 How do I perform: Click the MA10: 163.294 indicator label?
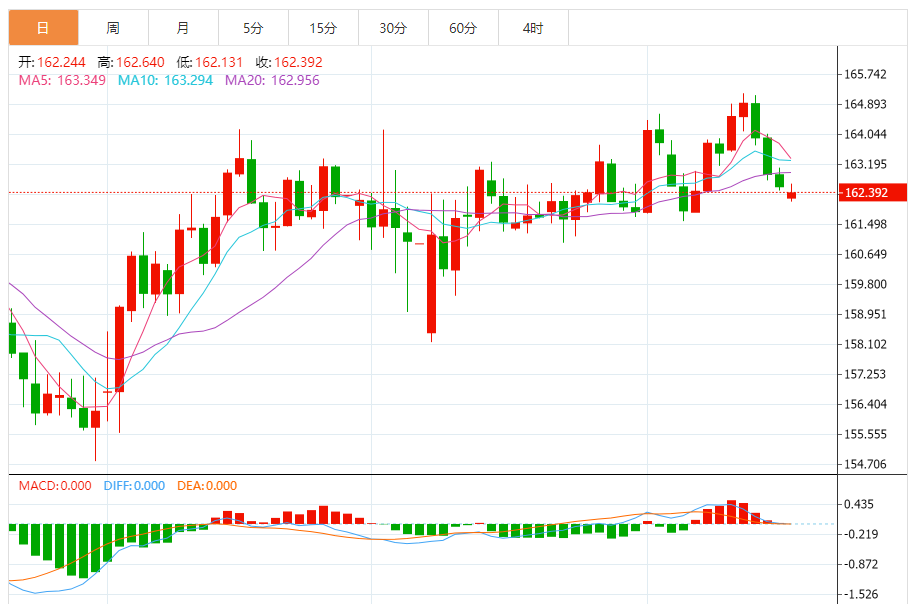click(x=166, y=80)
